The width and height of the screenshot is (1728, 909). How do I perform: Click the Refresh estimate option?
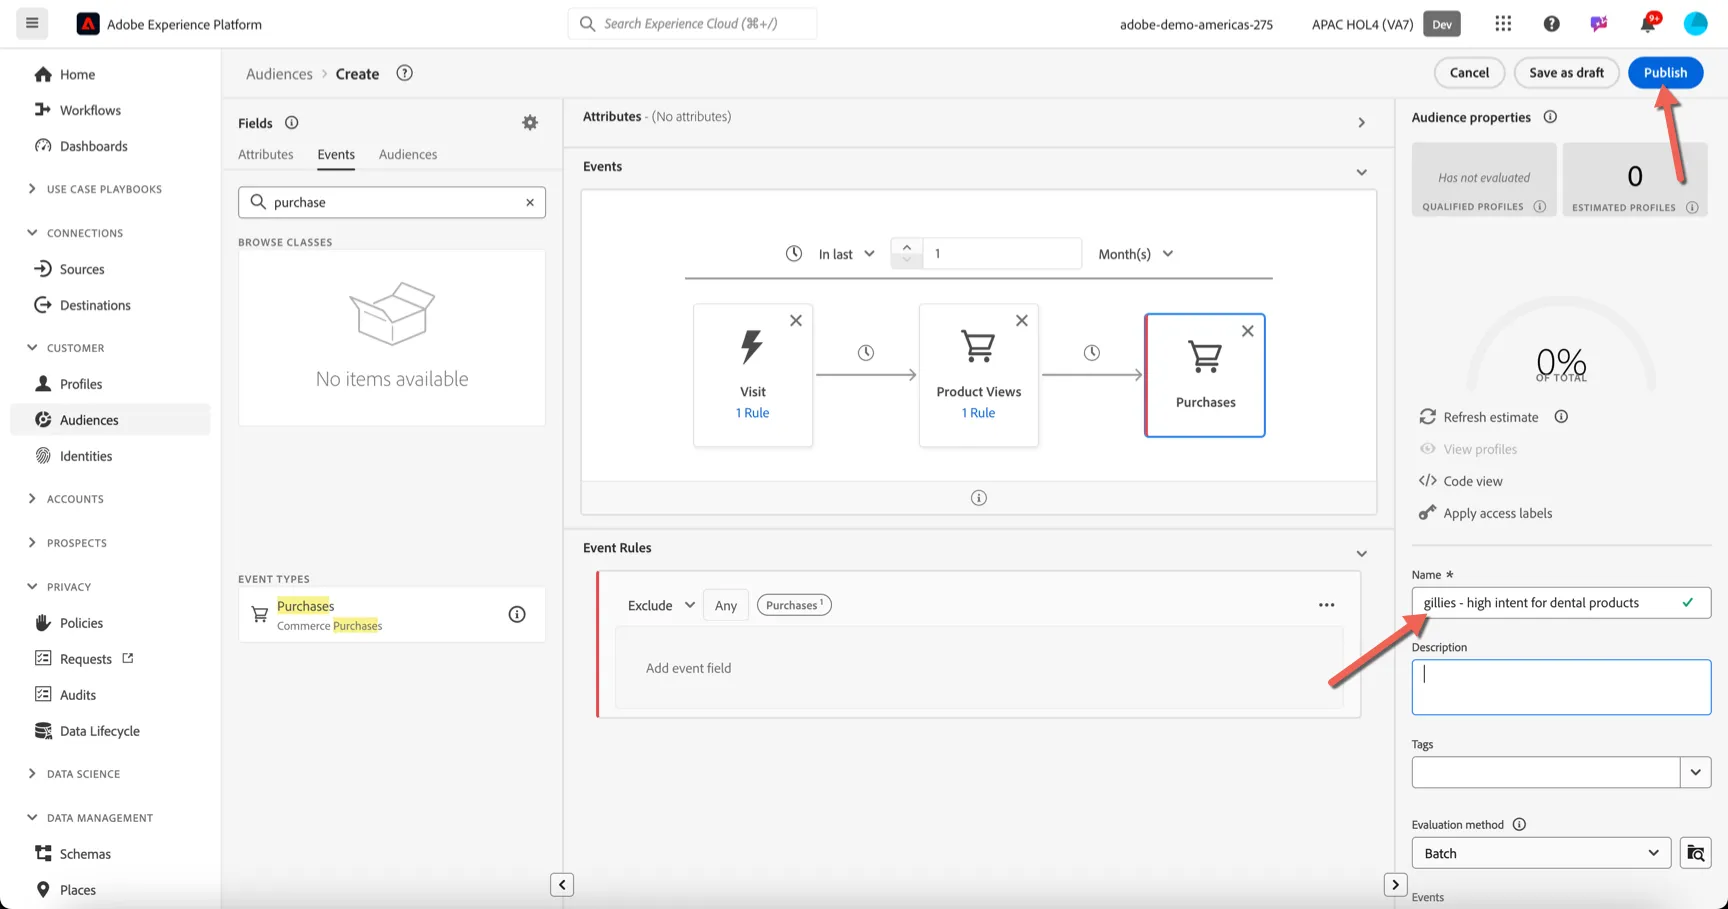tap(1479, 417)
